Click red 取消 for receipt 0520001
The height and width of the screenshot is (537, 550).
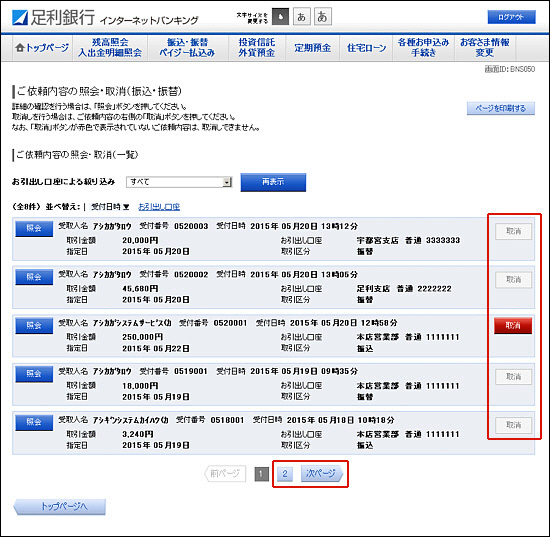click(x=513, y=325)
